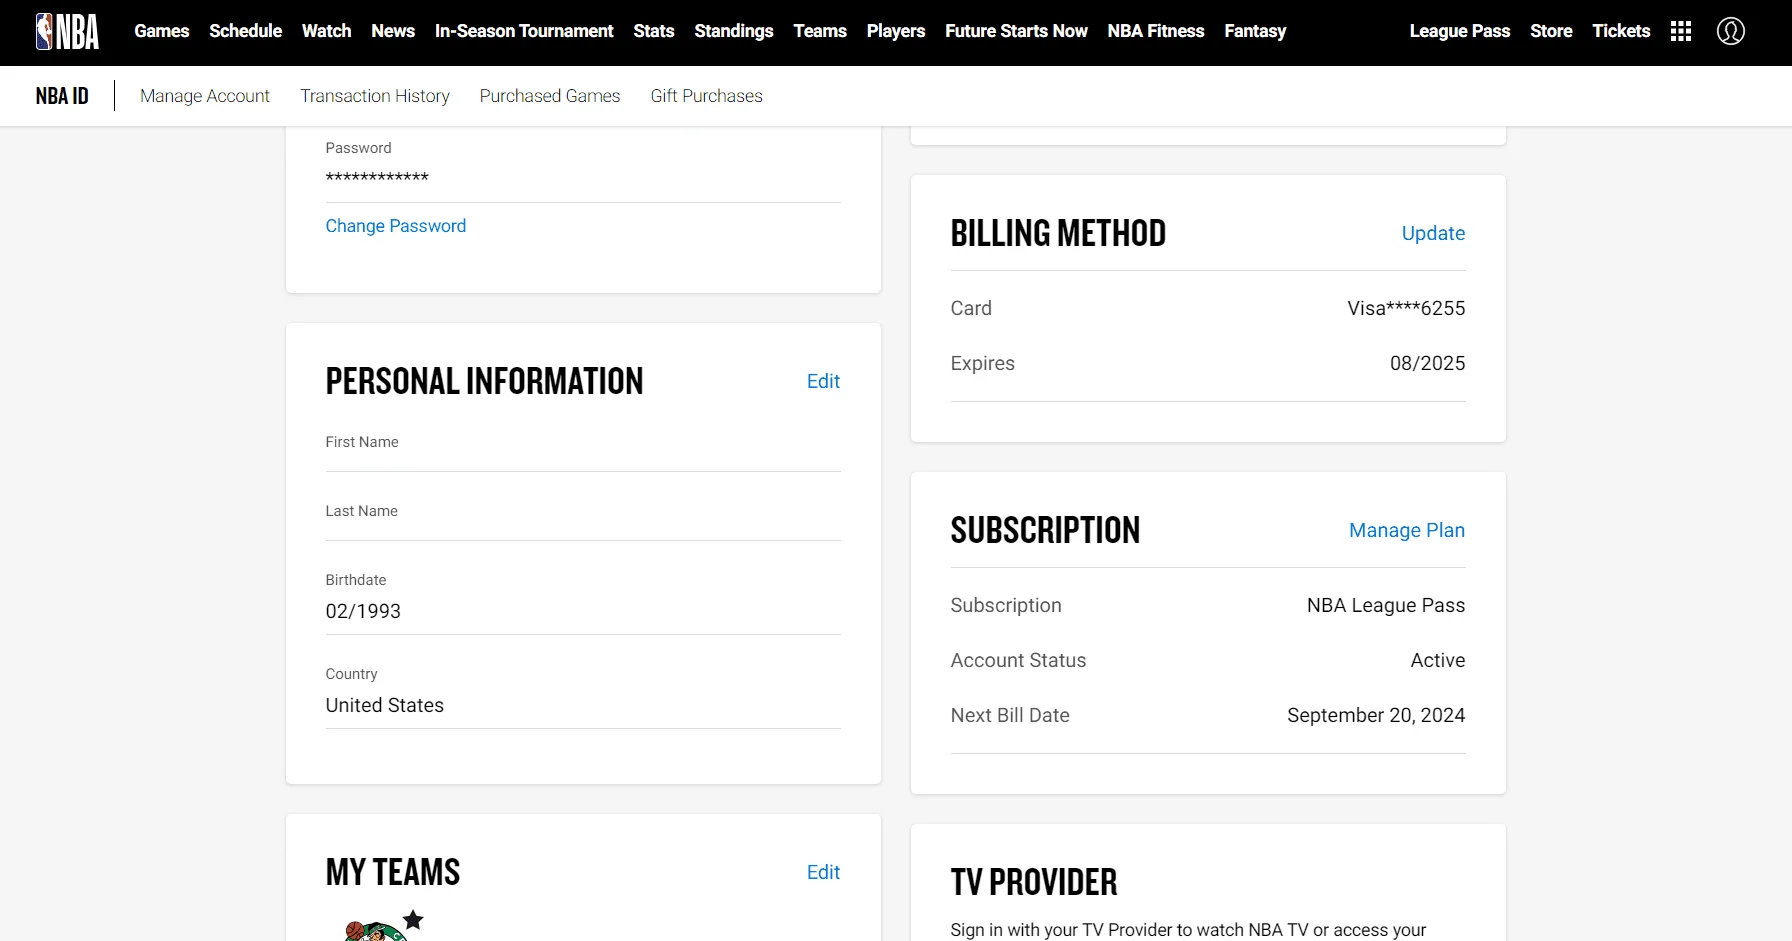Click the Celtics team logo
Screen dimensions: 1792x941
374,931
